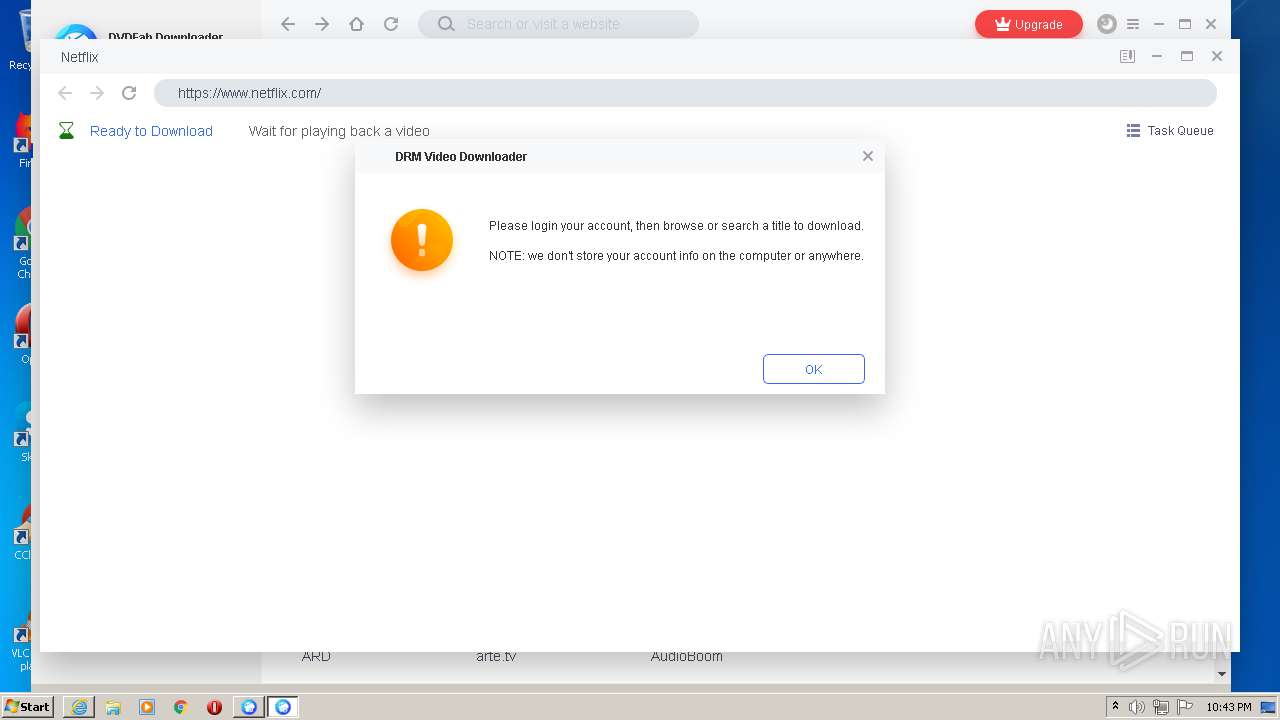Viewport: 1280px width, 720px height.
Task: Click the orange warning exclamation icon
Action: [422, 240]
